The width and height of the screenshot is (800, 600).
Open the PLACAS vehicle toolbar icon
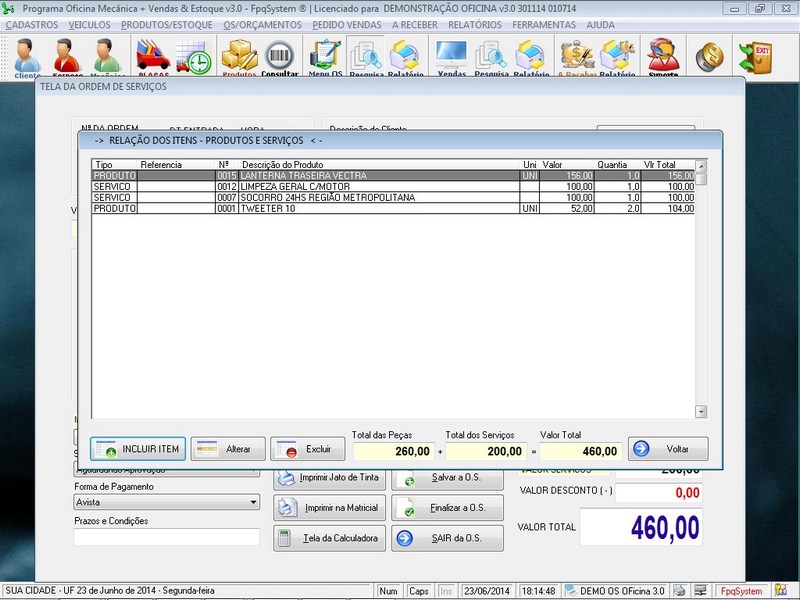[153, 57]
